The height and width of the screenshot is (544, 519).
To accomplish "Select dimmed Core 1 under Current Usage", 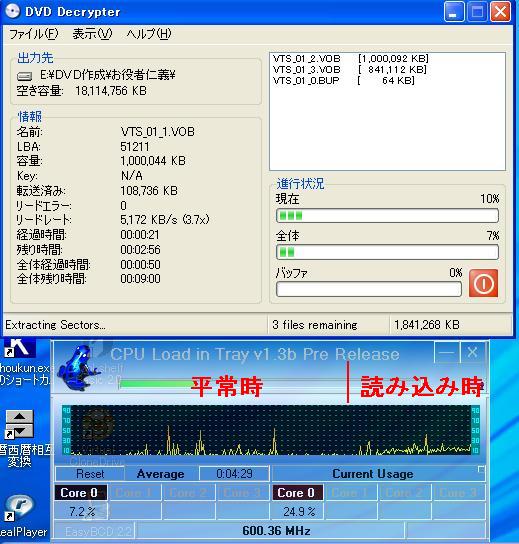I will click(x=351, y=493).
